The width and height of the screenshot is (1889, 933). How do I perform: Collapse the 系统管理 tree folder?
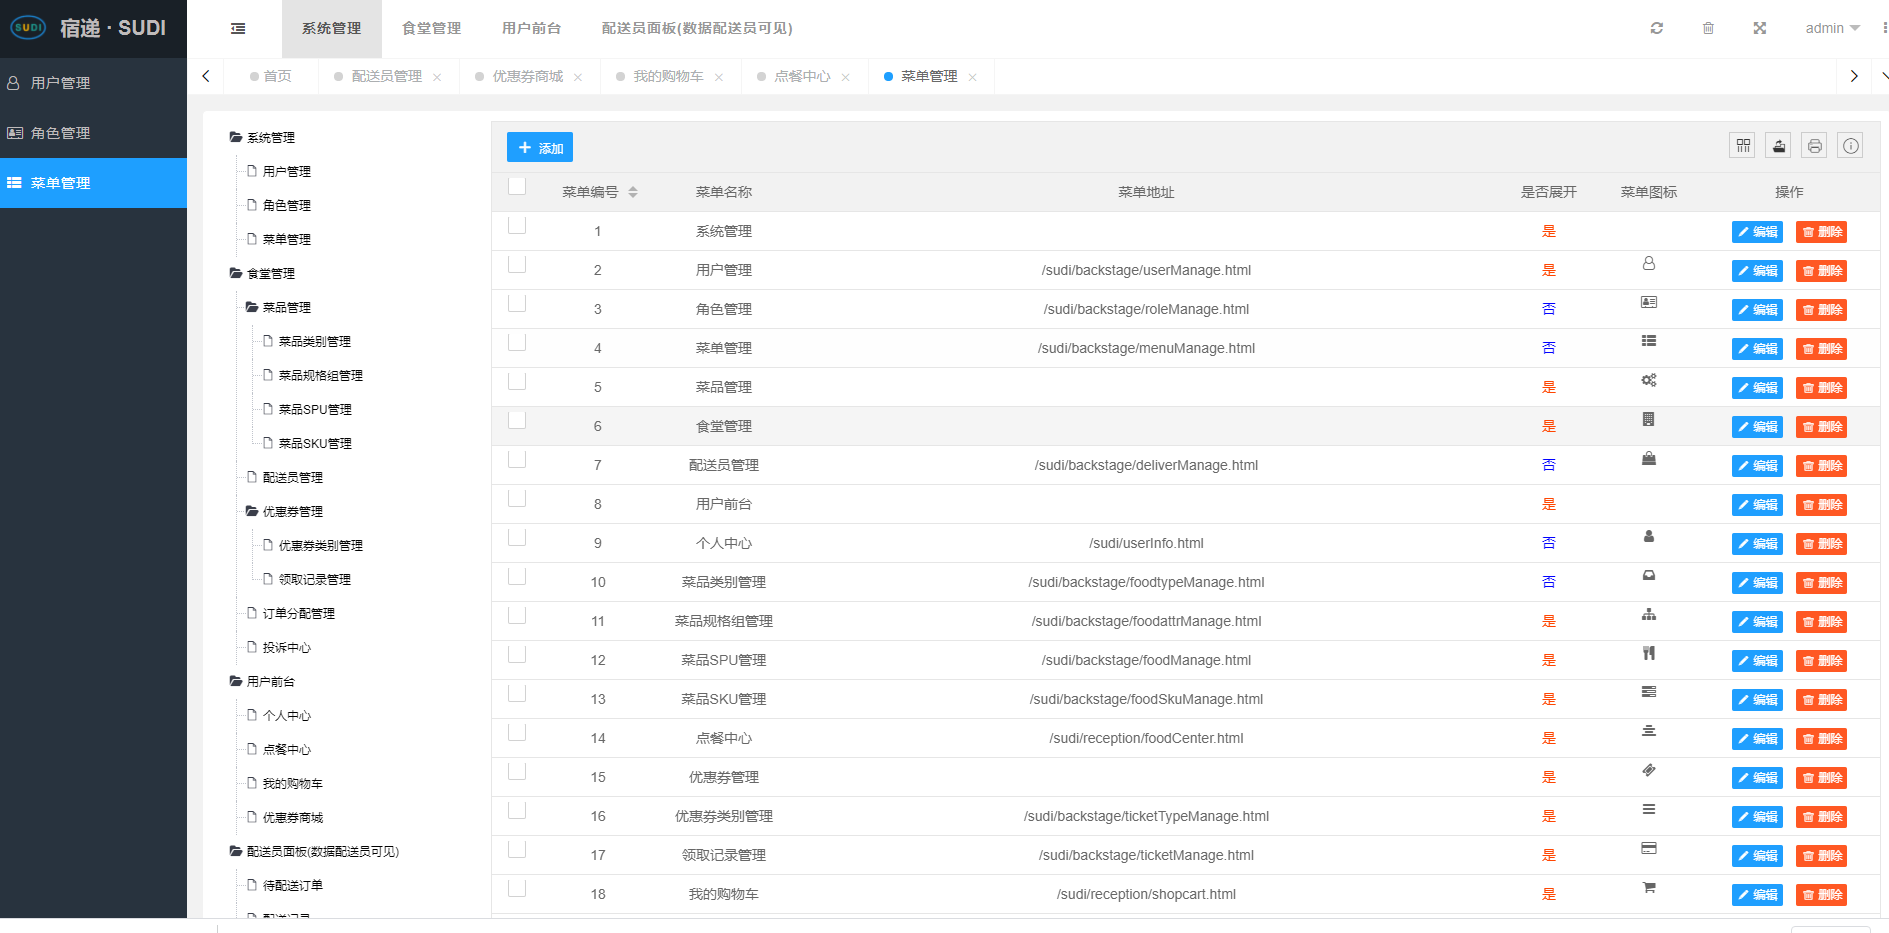coord(236,137)
